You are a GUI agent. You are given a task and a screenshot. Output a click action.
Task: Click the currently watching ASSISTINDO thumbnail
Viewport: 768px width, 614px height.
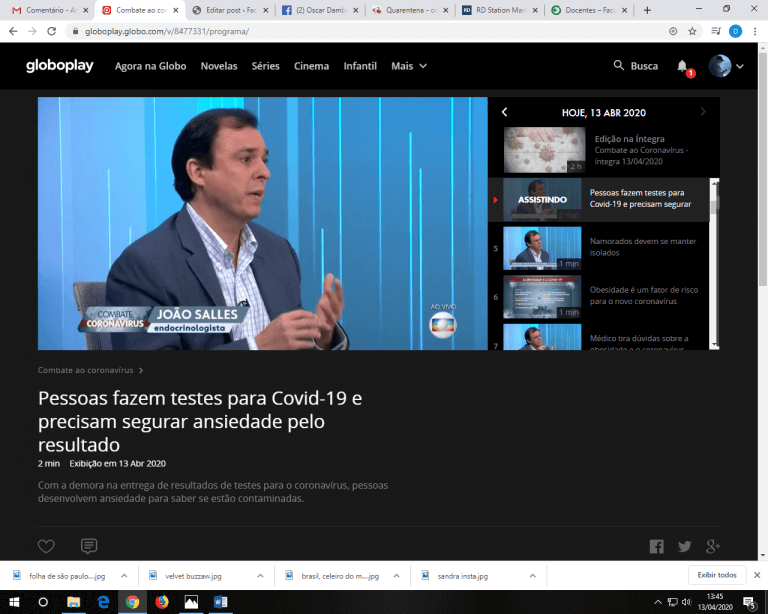542,199
